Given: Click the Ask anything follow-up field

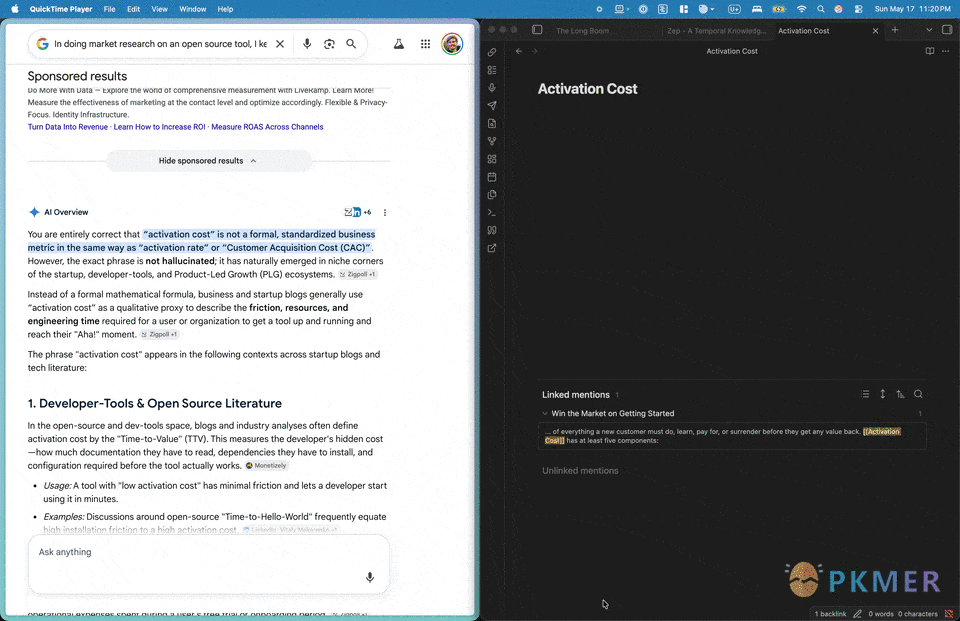Looking at the screenshot, I should coord(208,563).
